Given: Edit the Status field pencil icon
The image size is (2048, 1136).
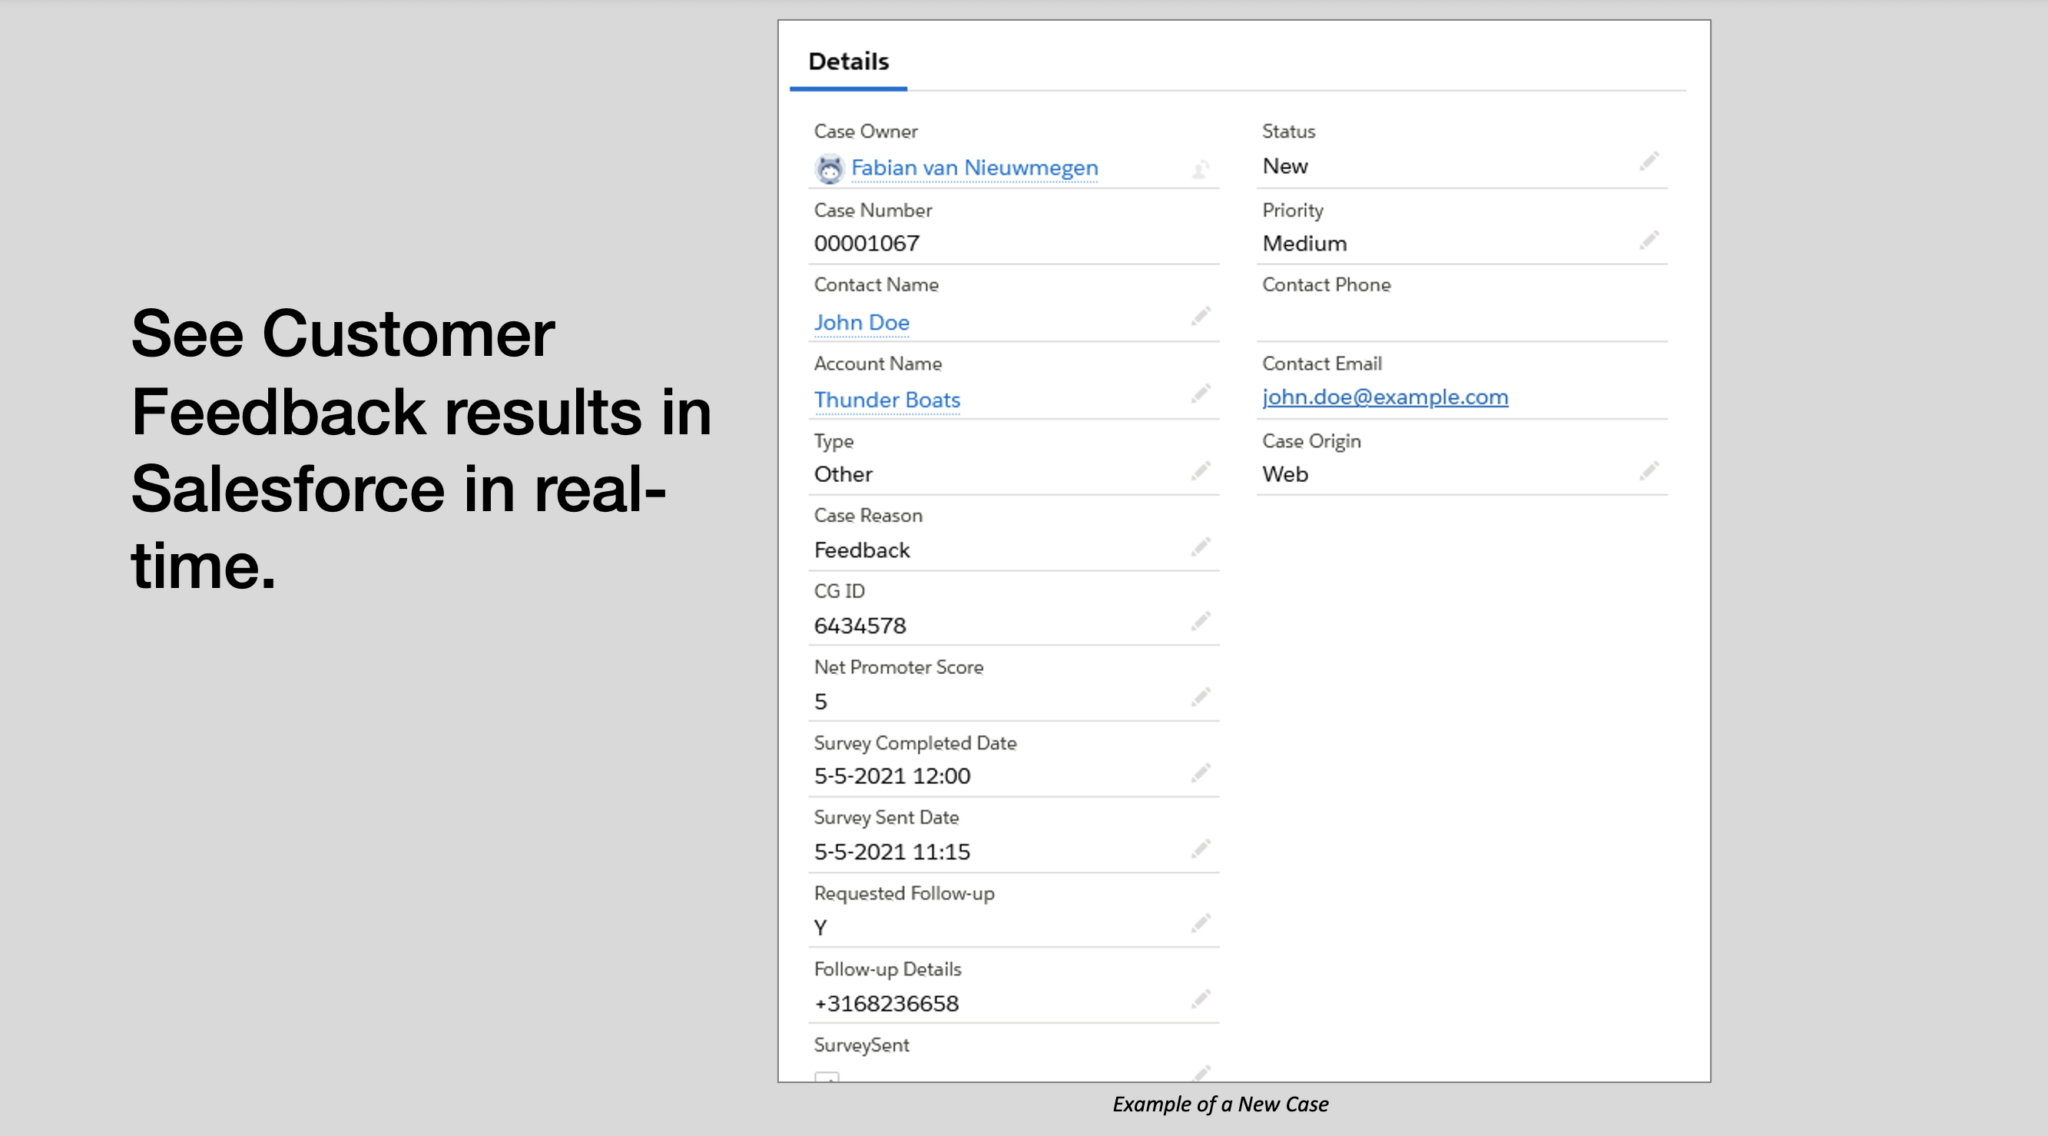Looking at the screenshot, I should (x=1649, y=161).
